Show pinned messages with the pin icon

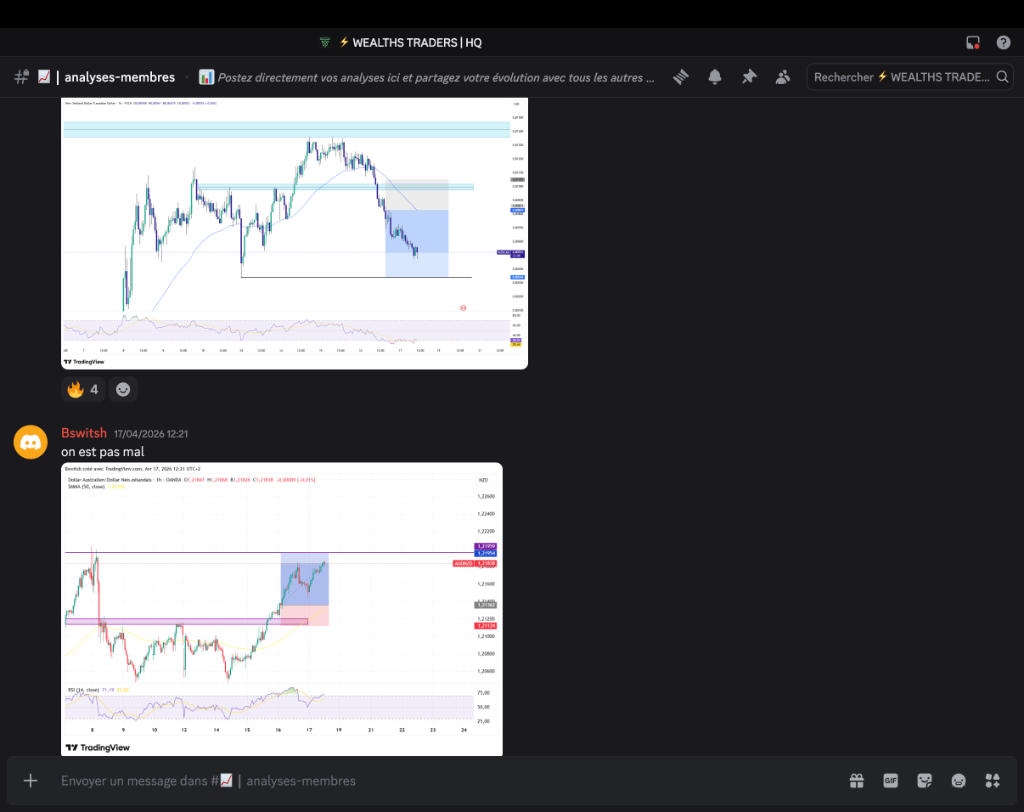click(749, 77)
